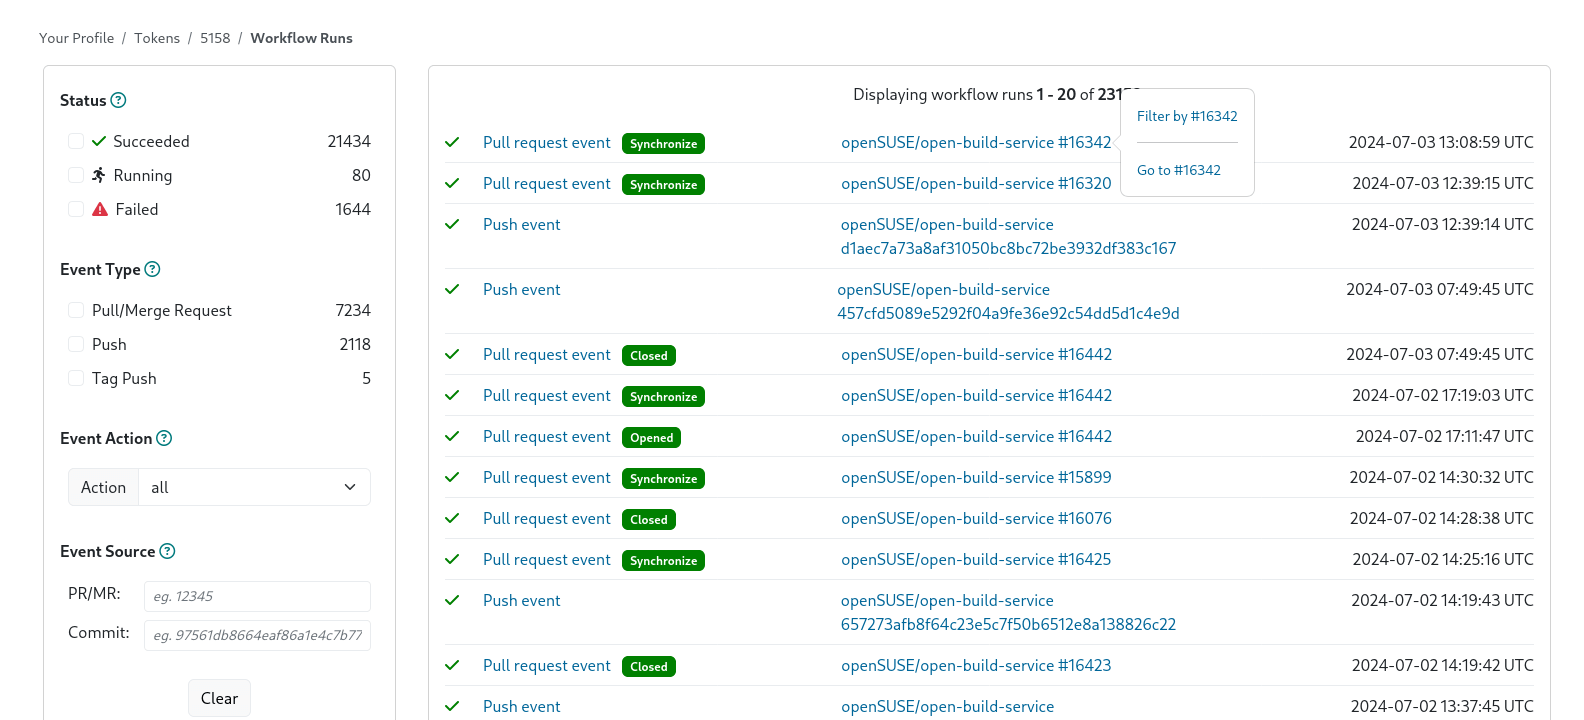Click the running person icon beside Running
The width and height of the screenshot is (1584, 720).
click(99, 175)
